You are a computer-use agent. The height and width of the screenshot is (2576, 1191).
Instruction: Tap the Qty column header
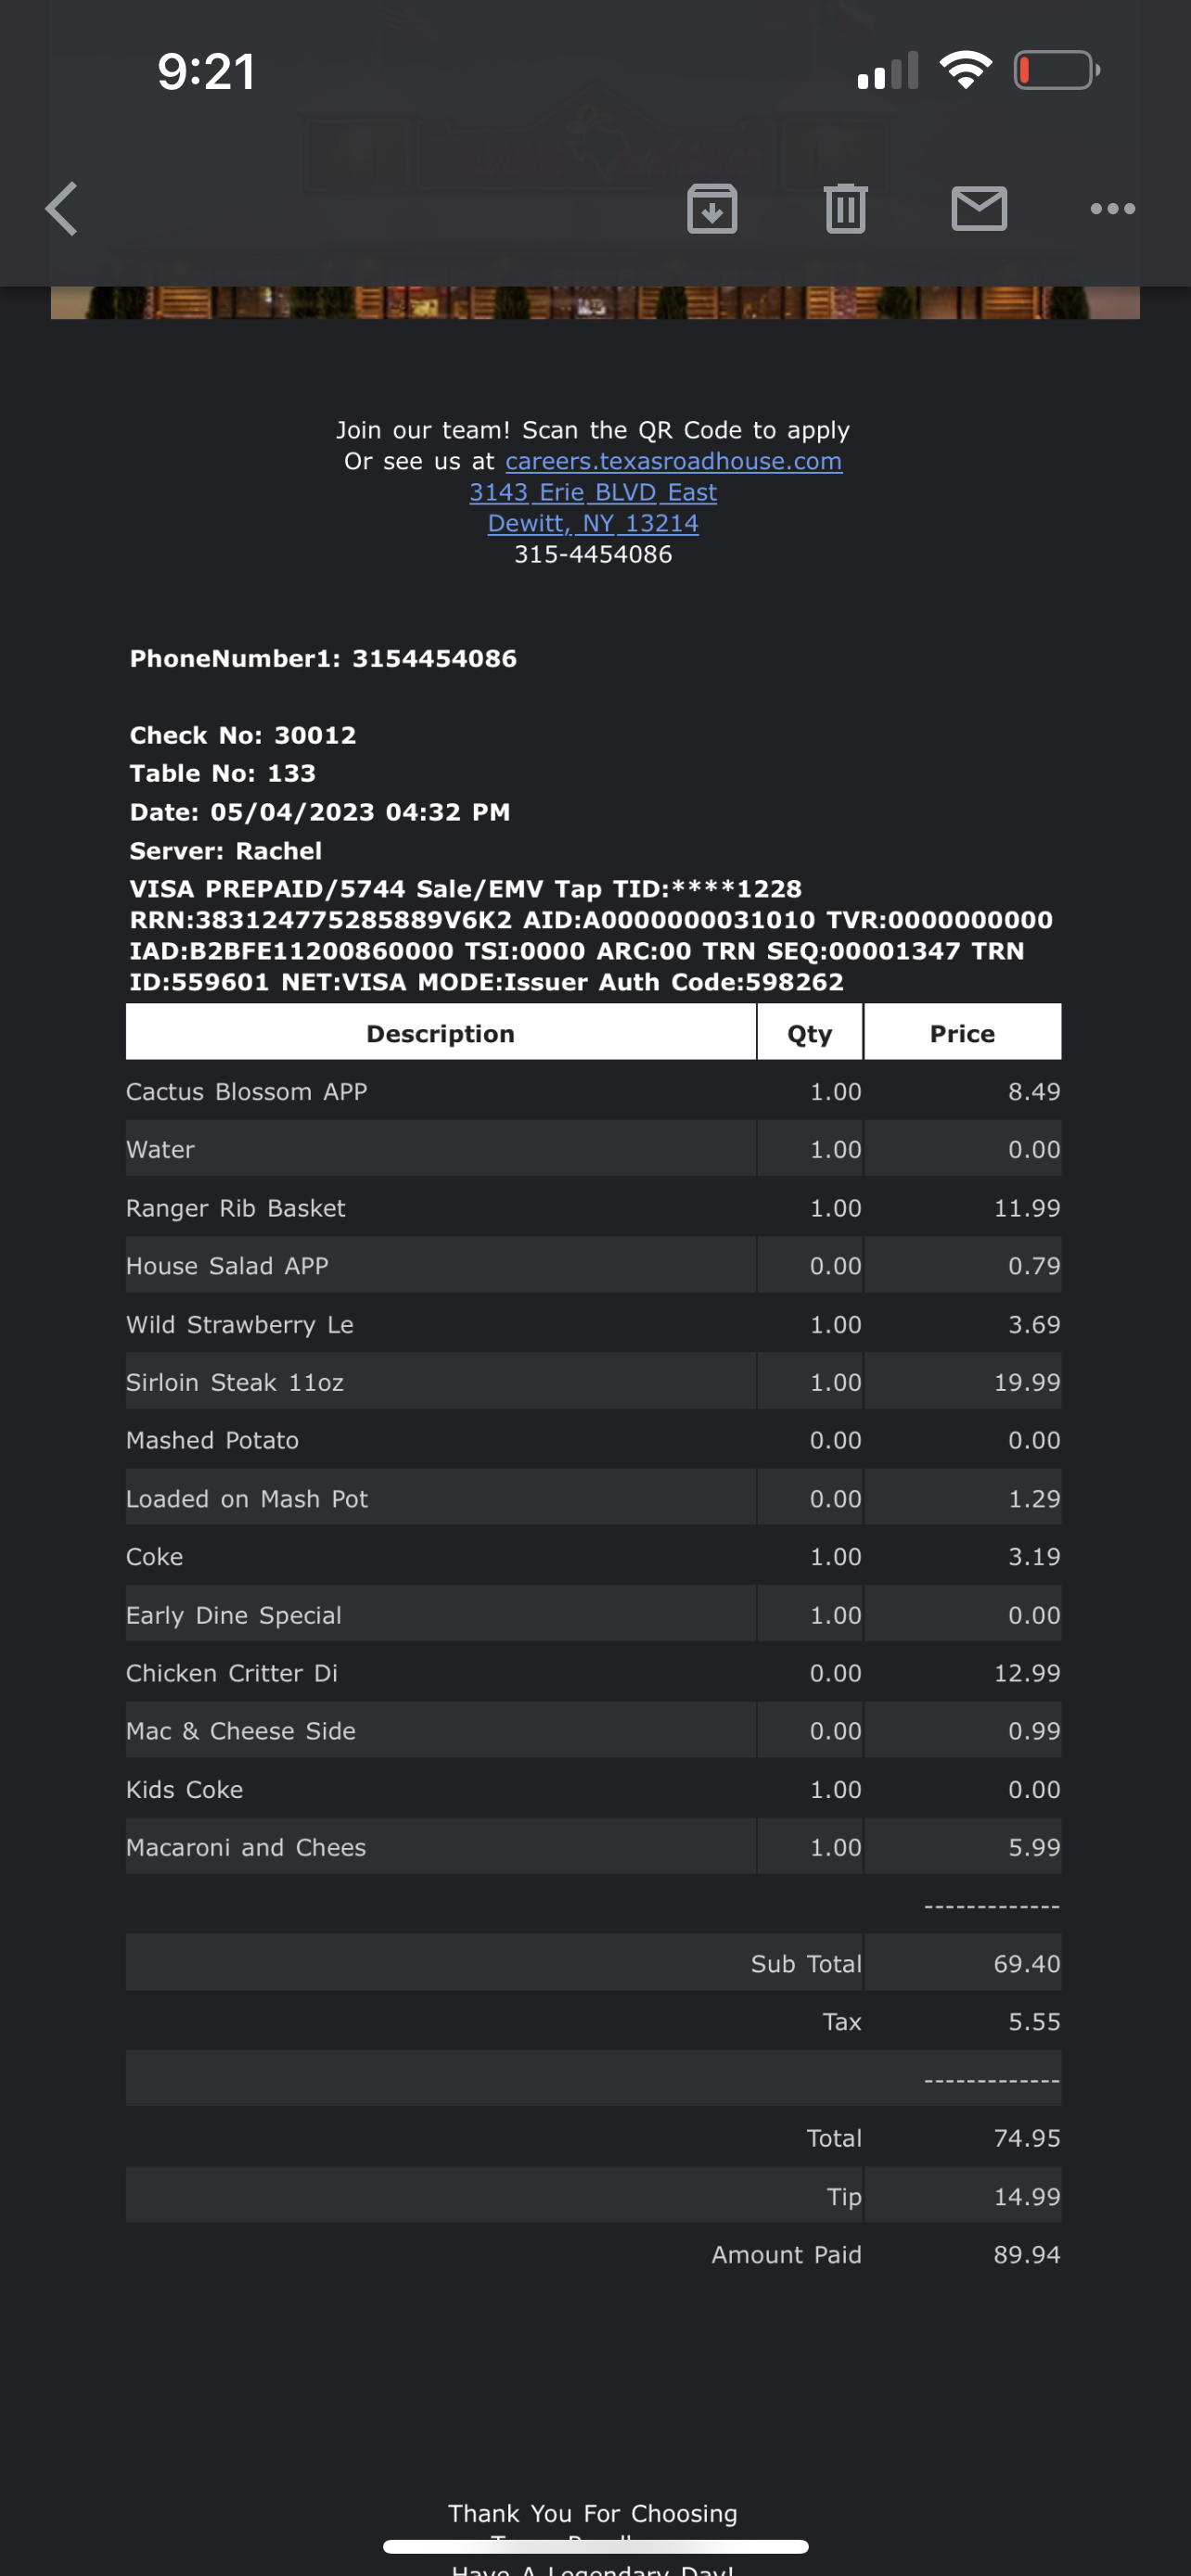809,1033
